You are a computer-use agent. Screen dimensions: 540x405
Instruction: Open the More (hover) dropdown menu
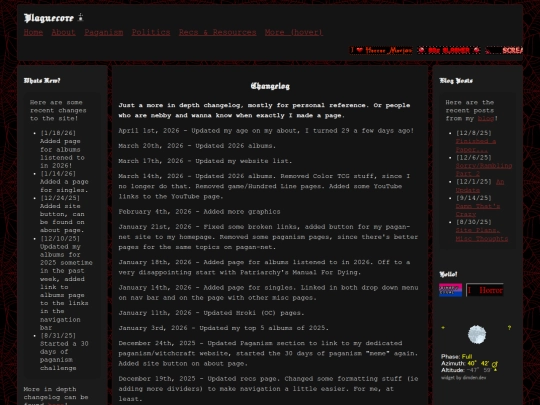(294, 32)
